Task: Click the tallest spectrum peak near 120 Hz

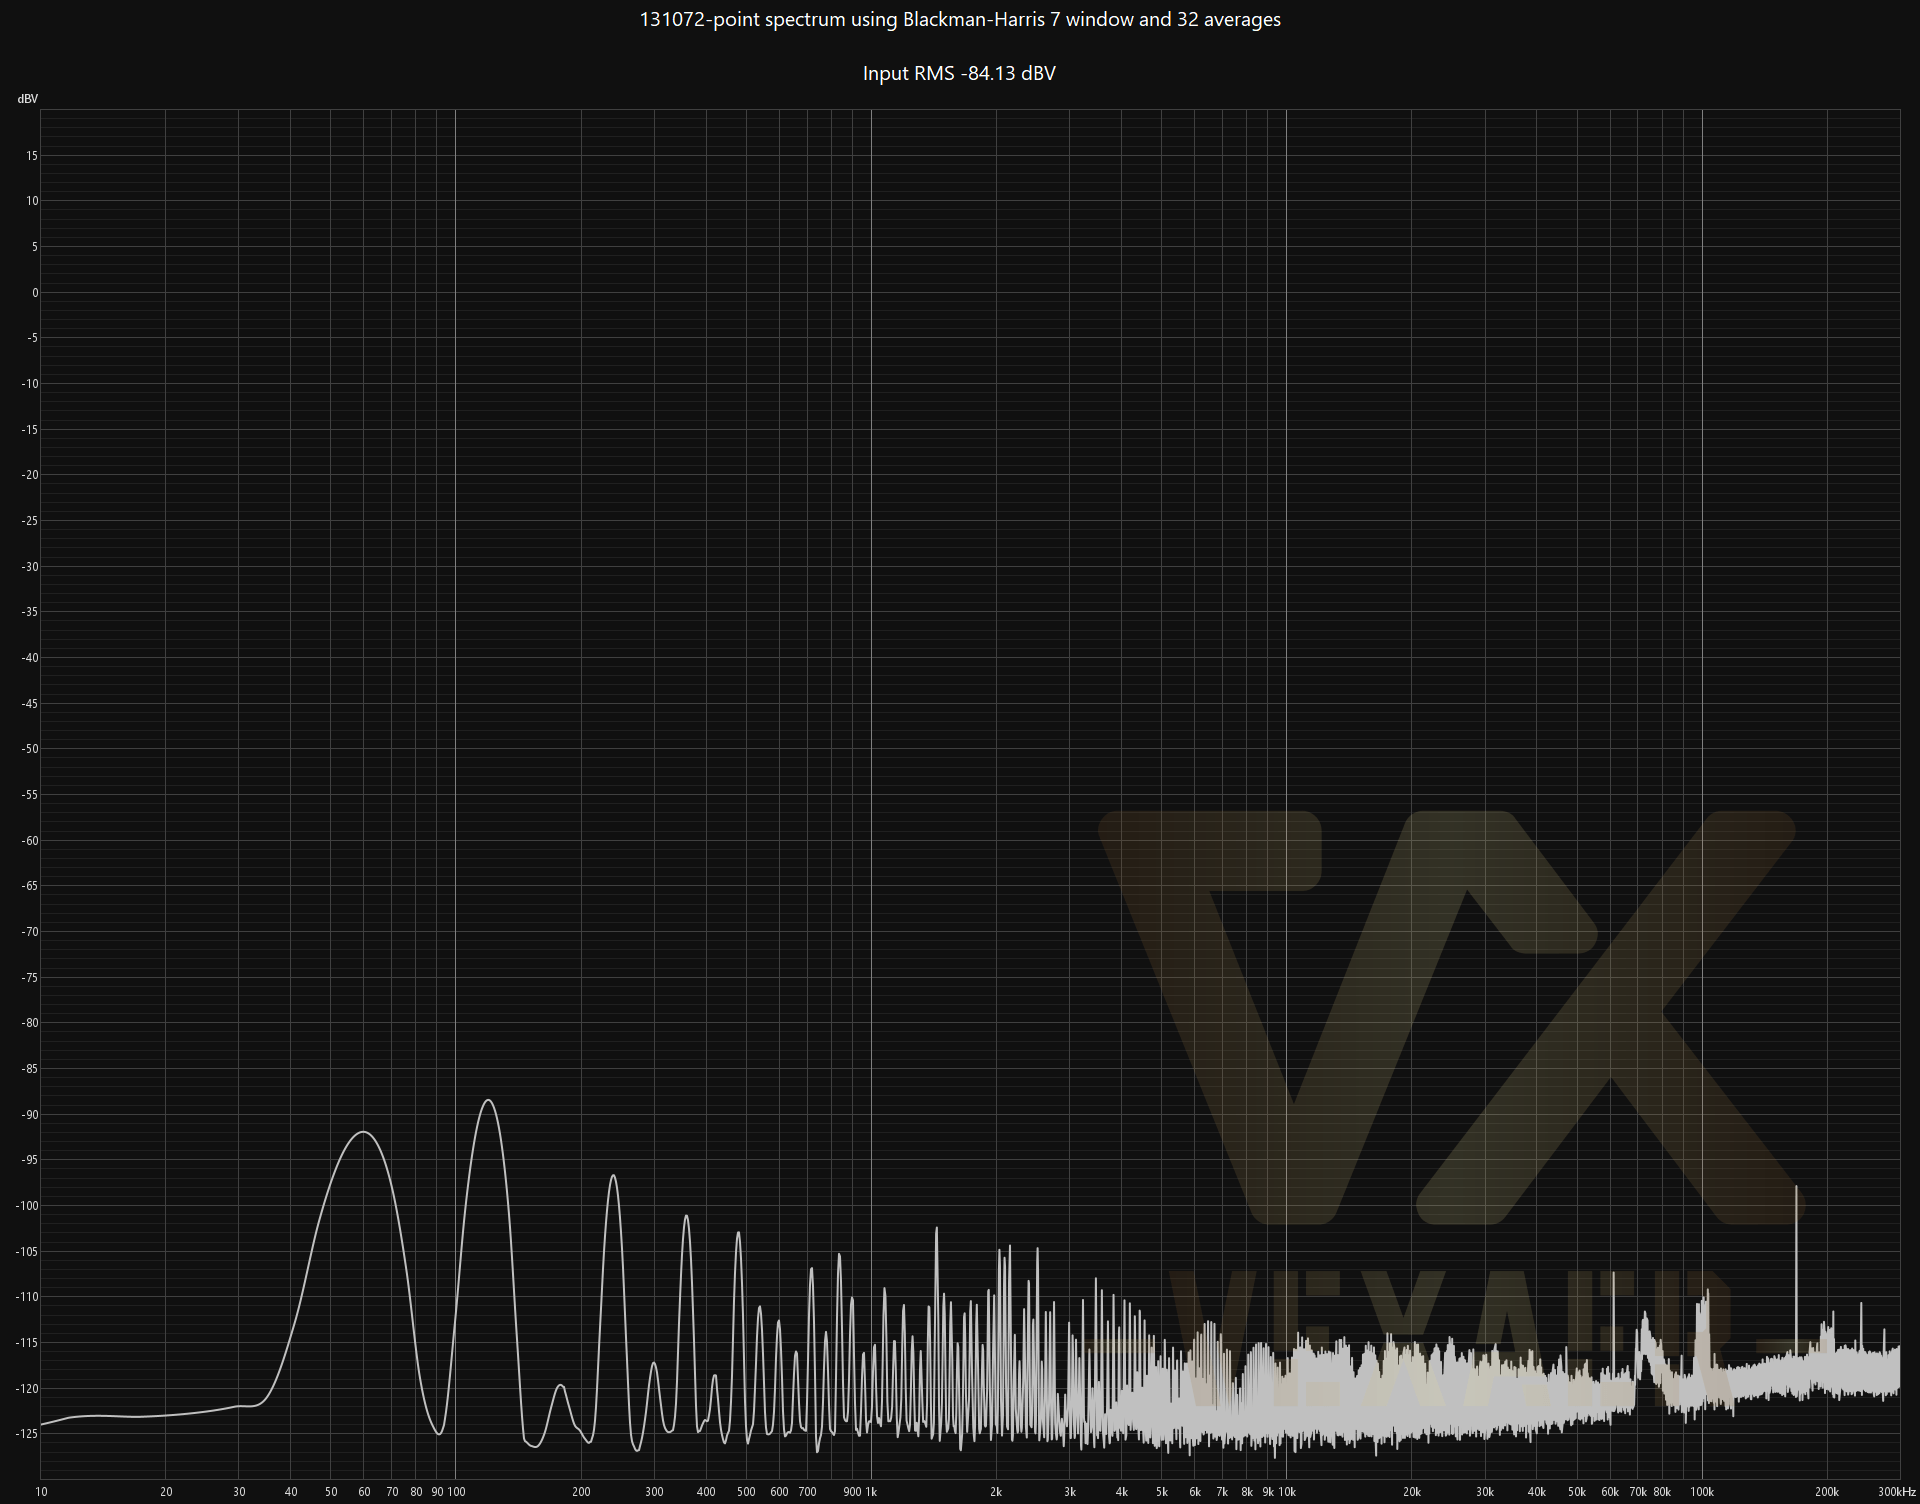Action: tap(488, 1100)
